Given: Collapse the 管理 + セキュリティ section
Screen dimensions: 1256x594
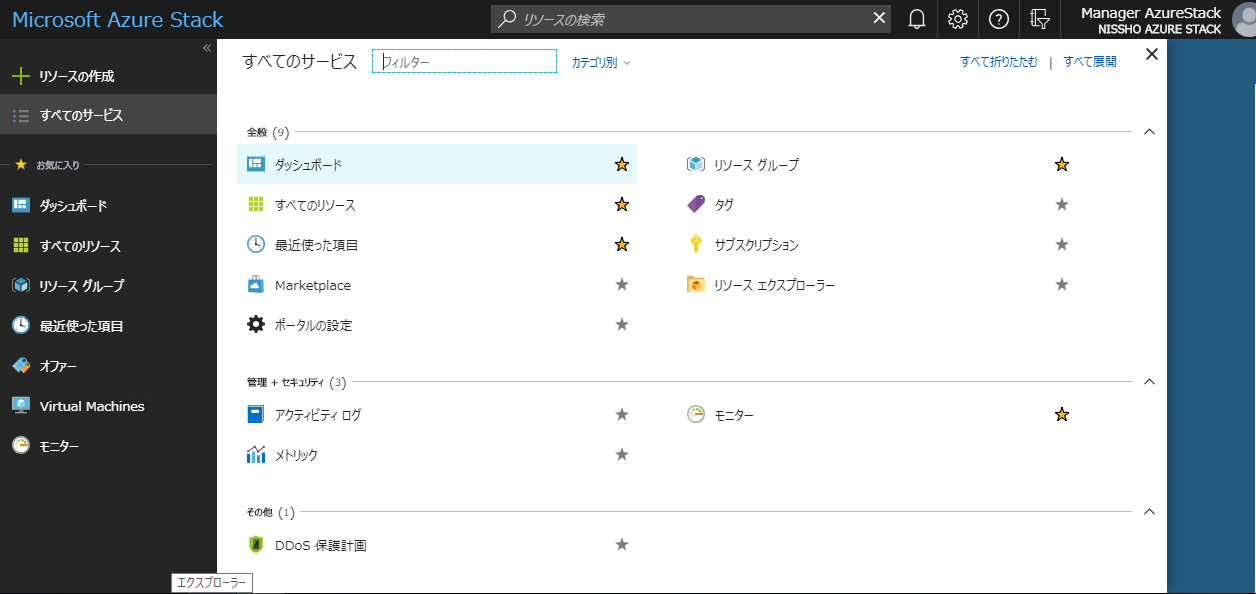Looking at the screenshot, I should (1149, 381).
